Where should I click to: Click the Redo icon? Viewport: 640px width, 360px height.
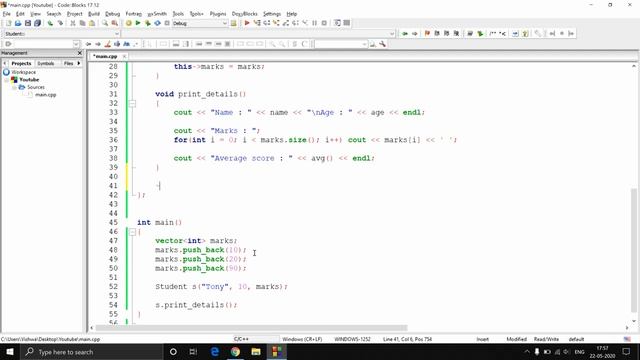(60, 23)
